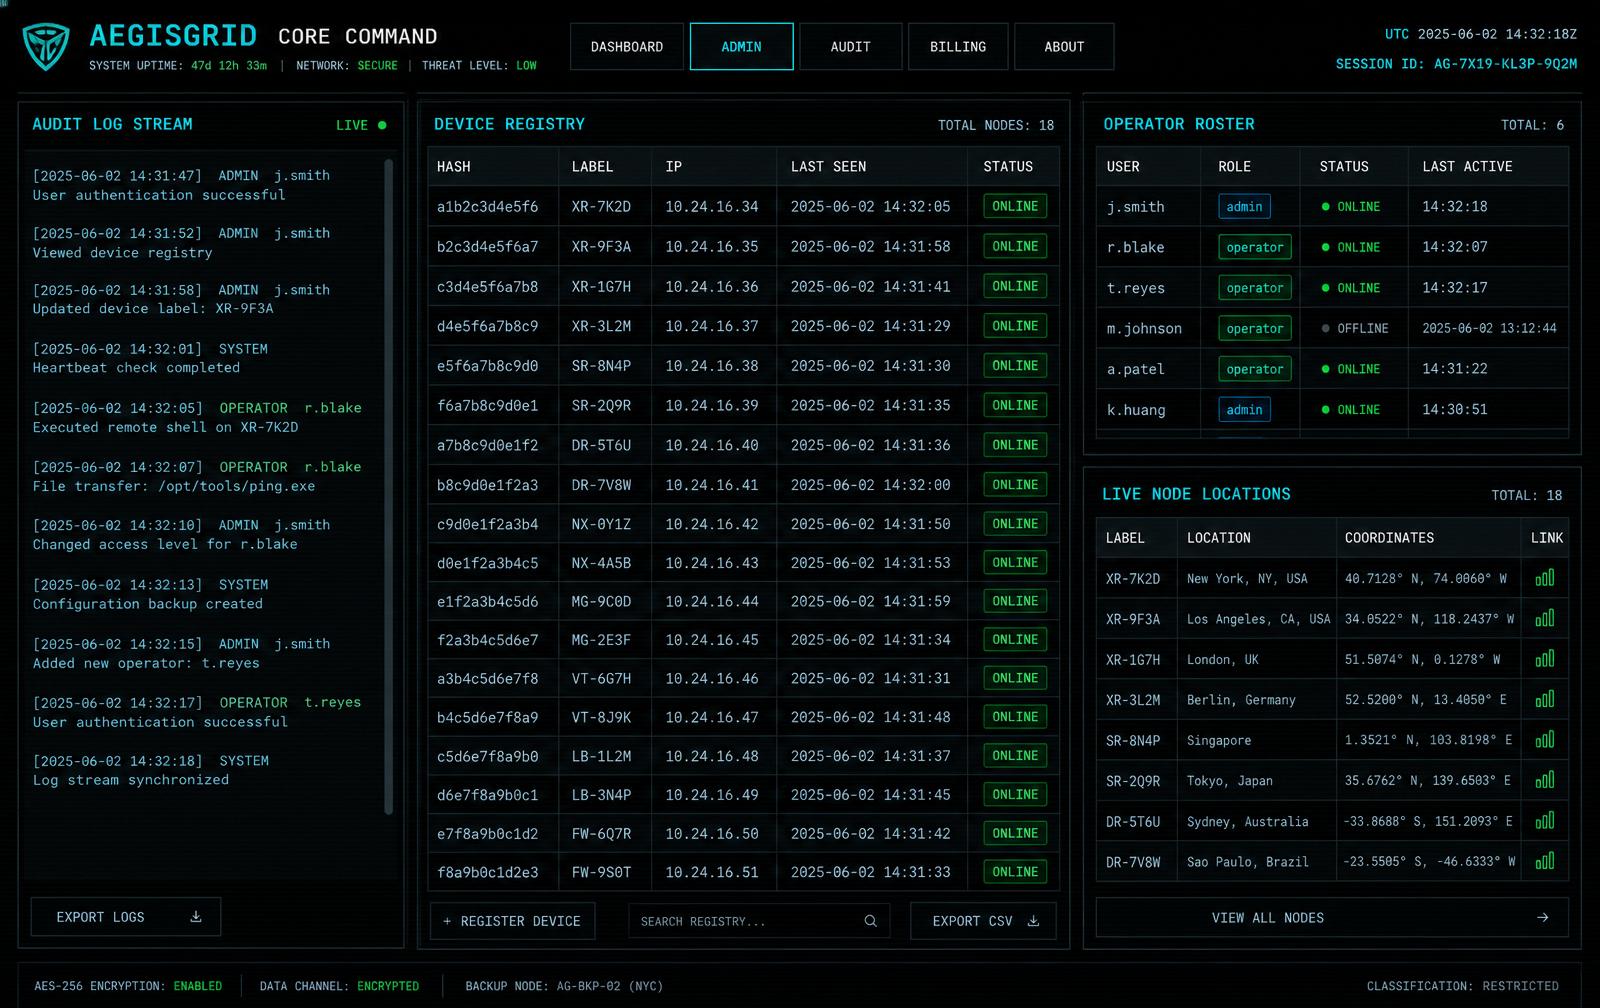This screenshot has width=1600, height=1008.
Task: Click the session ID AG-7X19-KL3P-9Q2M
Action: 1505,64
